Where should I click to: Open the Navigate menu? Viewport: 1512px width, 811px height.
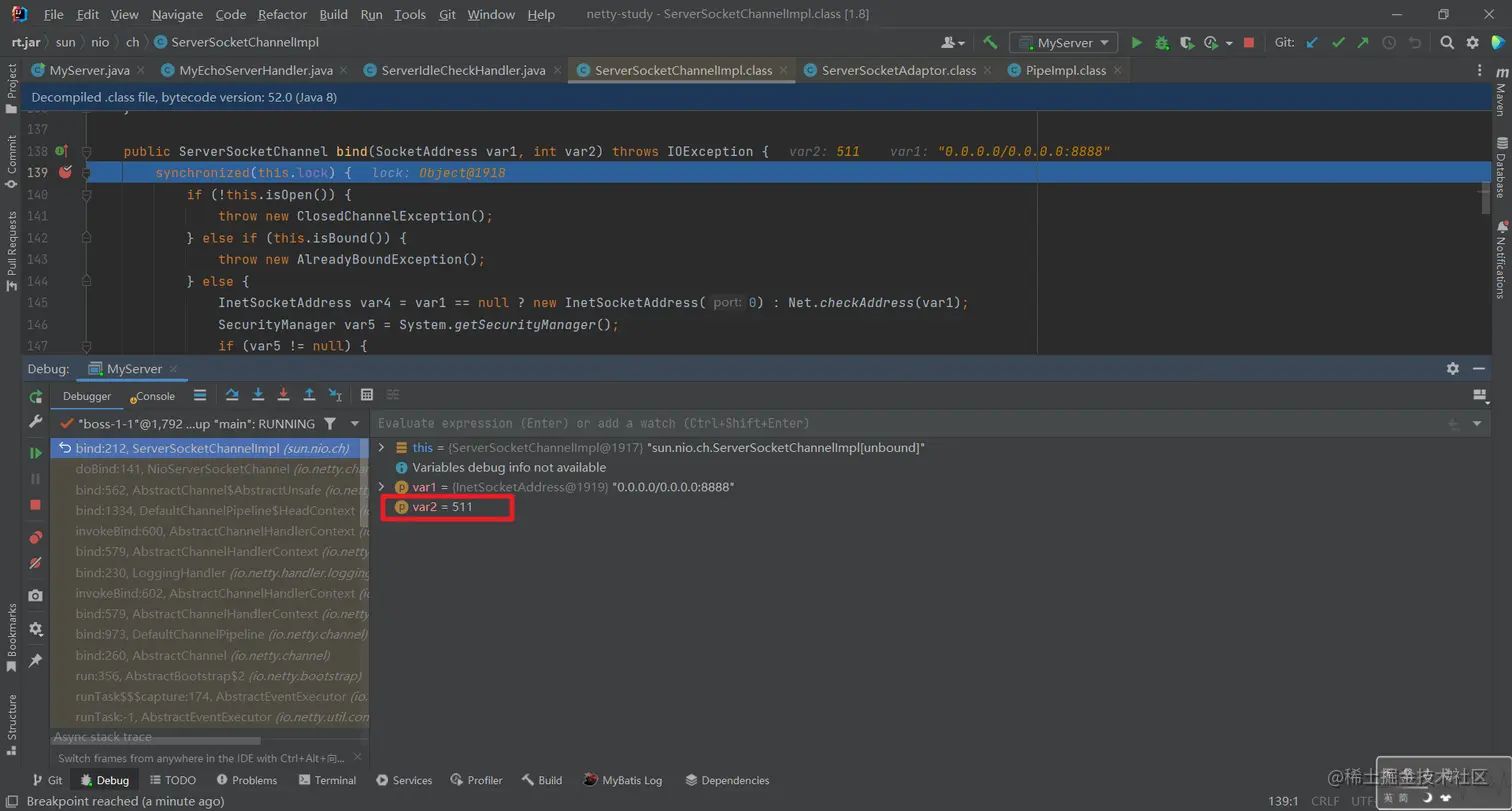click(177, 15)
